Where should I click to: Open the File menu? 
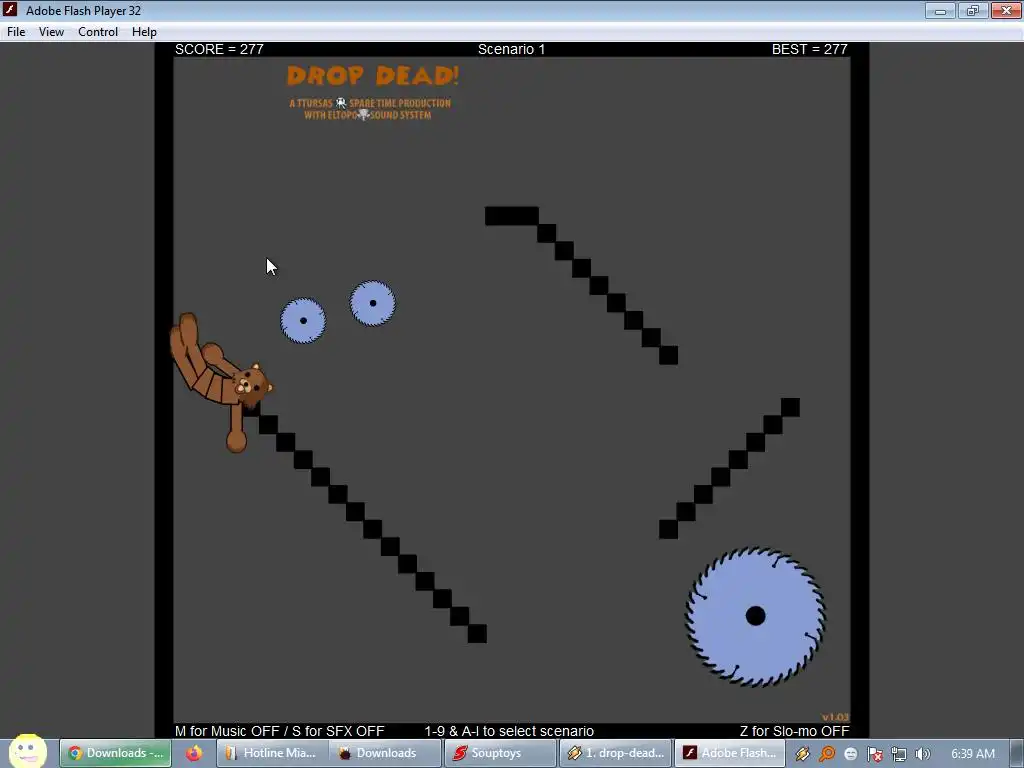[x=16, y=32]
